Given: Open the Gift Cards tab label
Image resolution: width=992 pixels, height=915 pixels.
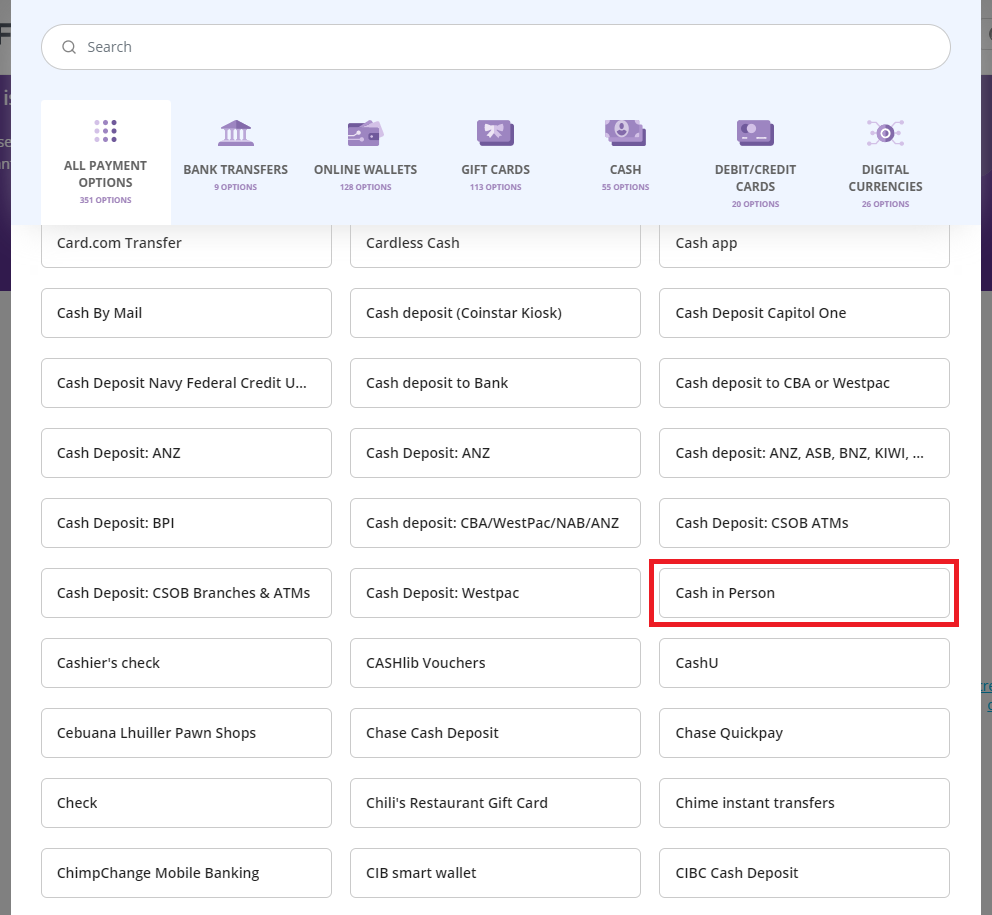Looking at the screenshot, I should click(495, 170).
